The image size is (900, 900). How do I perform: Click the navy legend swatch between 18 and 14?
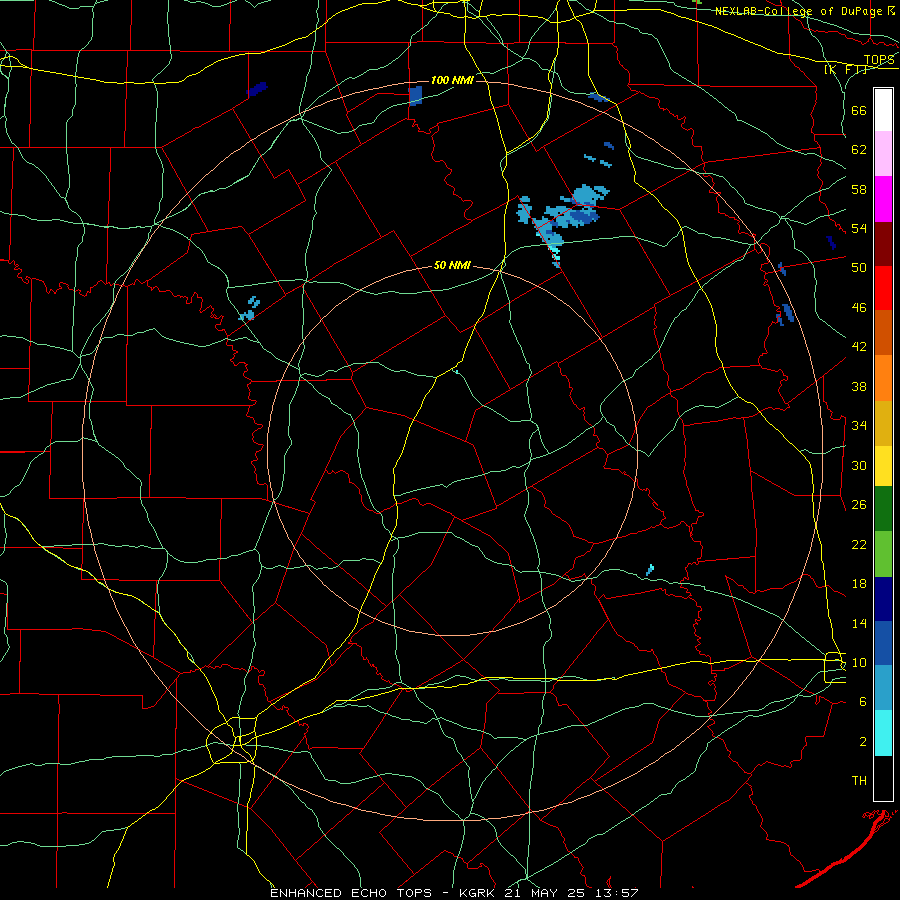pos(883,599)
